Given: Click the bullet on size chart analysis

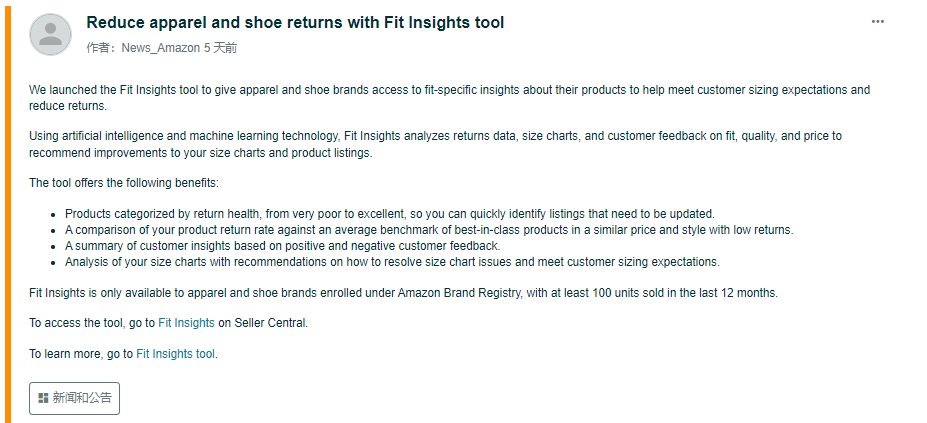Looking at the screenshot, I should coord(393,262).
